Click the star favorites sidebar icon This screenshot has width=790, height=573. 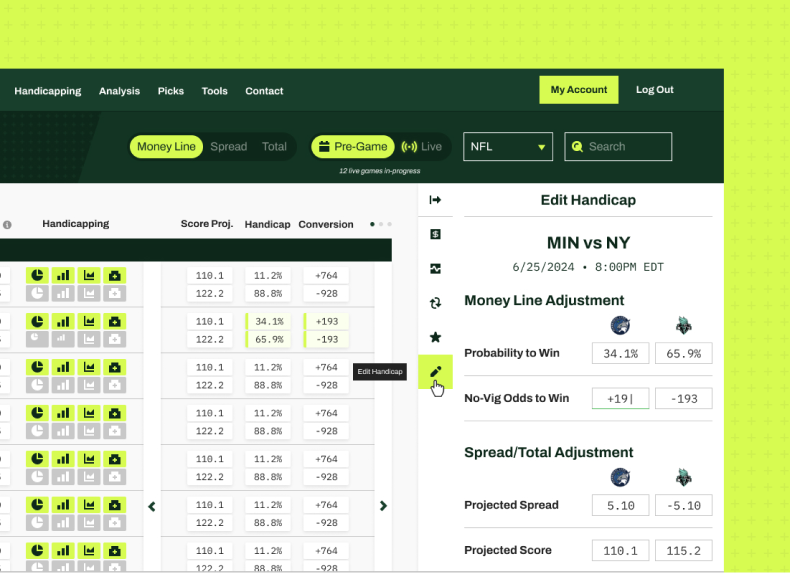coord(435,337)
